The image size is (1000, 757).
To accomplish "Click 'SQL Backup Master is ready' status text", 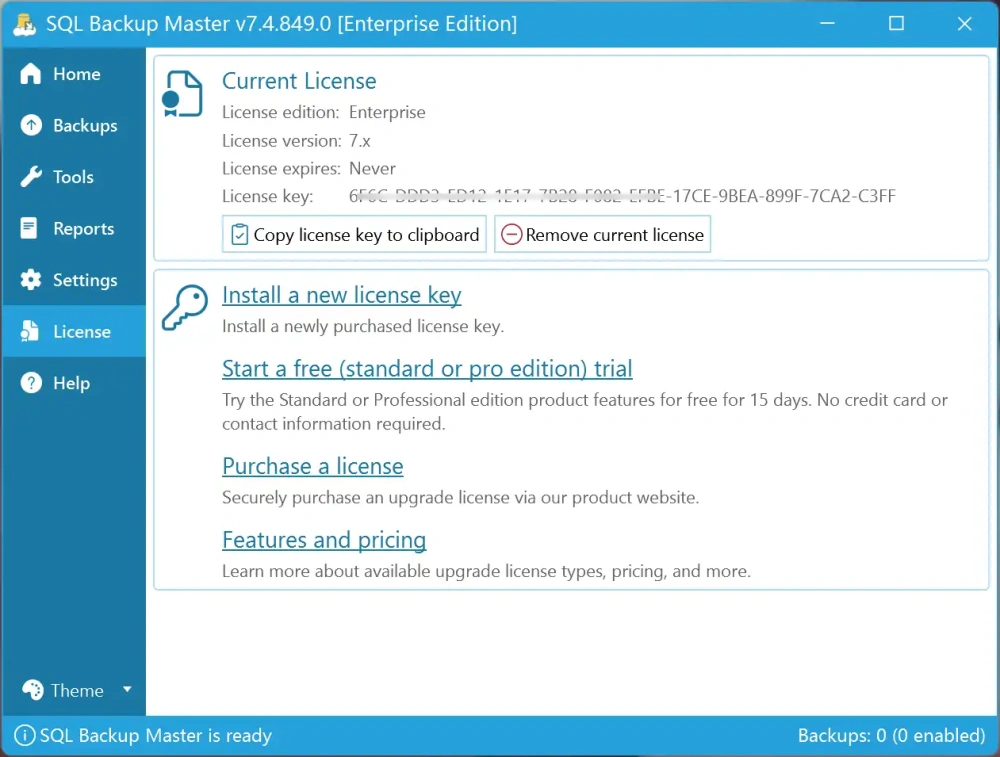I will click(156, 735).
